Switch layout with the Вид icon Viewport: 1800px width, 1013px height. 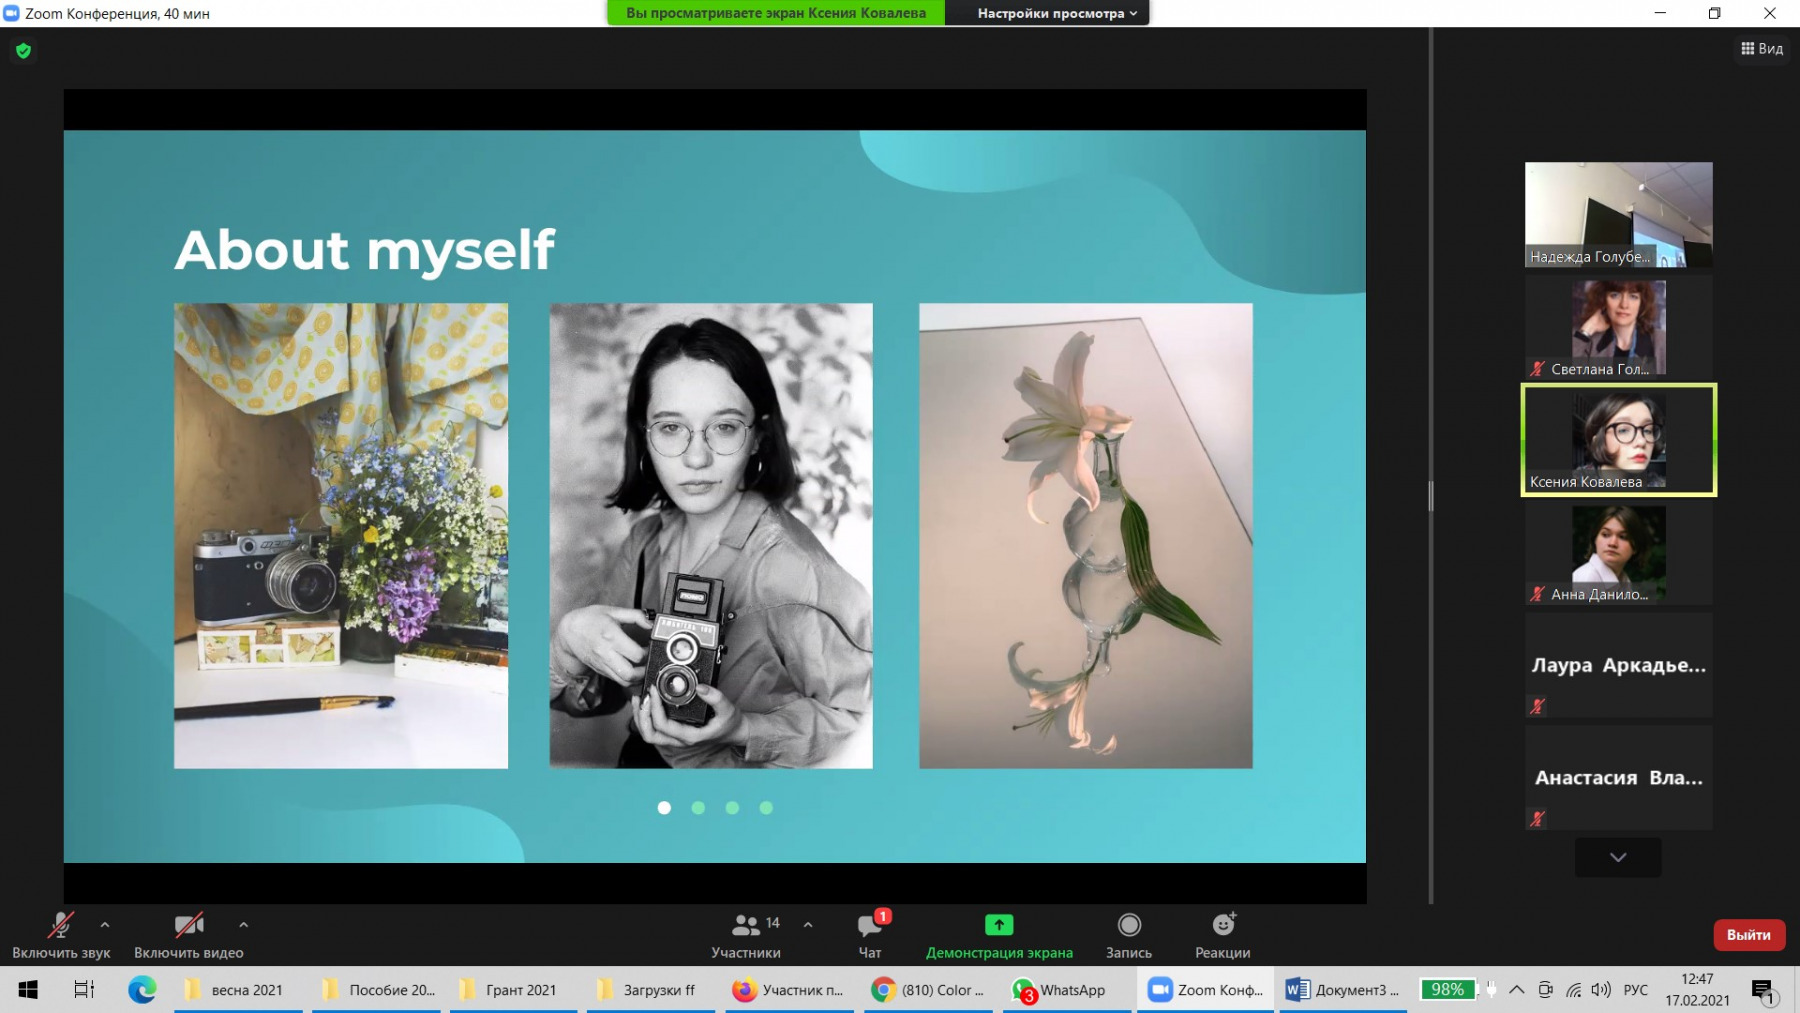tap(1761, 49)
